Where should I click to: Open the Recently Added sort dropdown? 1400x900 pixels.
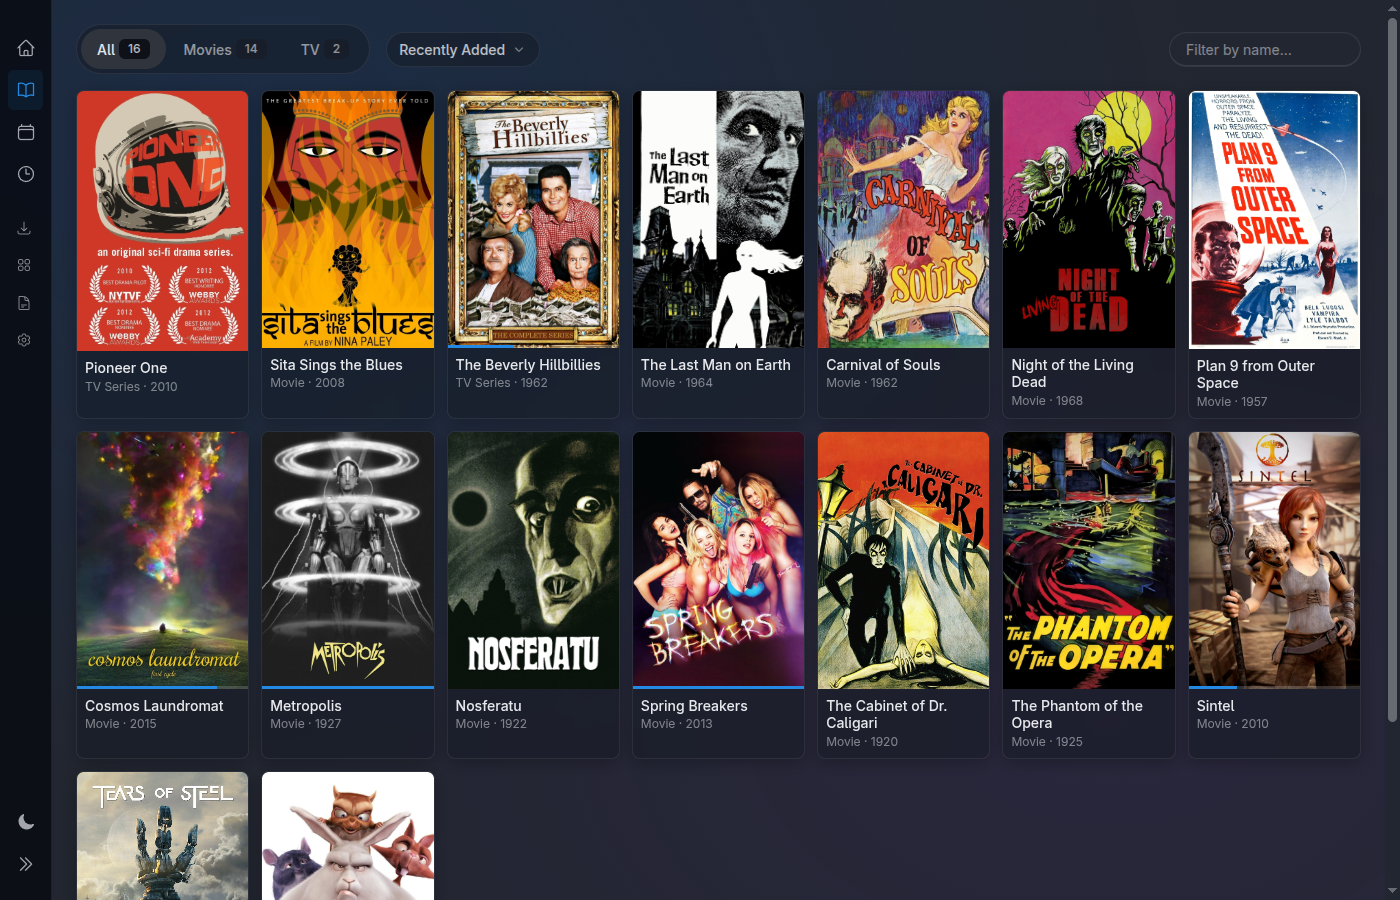[462, 49]
